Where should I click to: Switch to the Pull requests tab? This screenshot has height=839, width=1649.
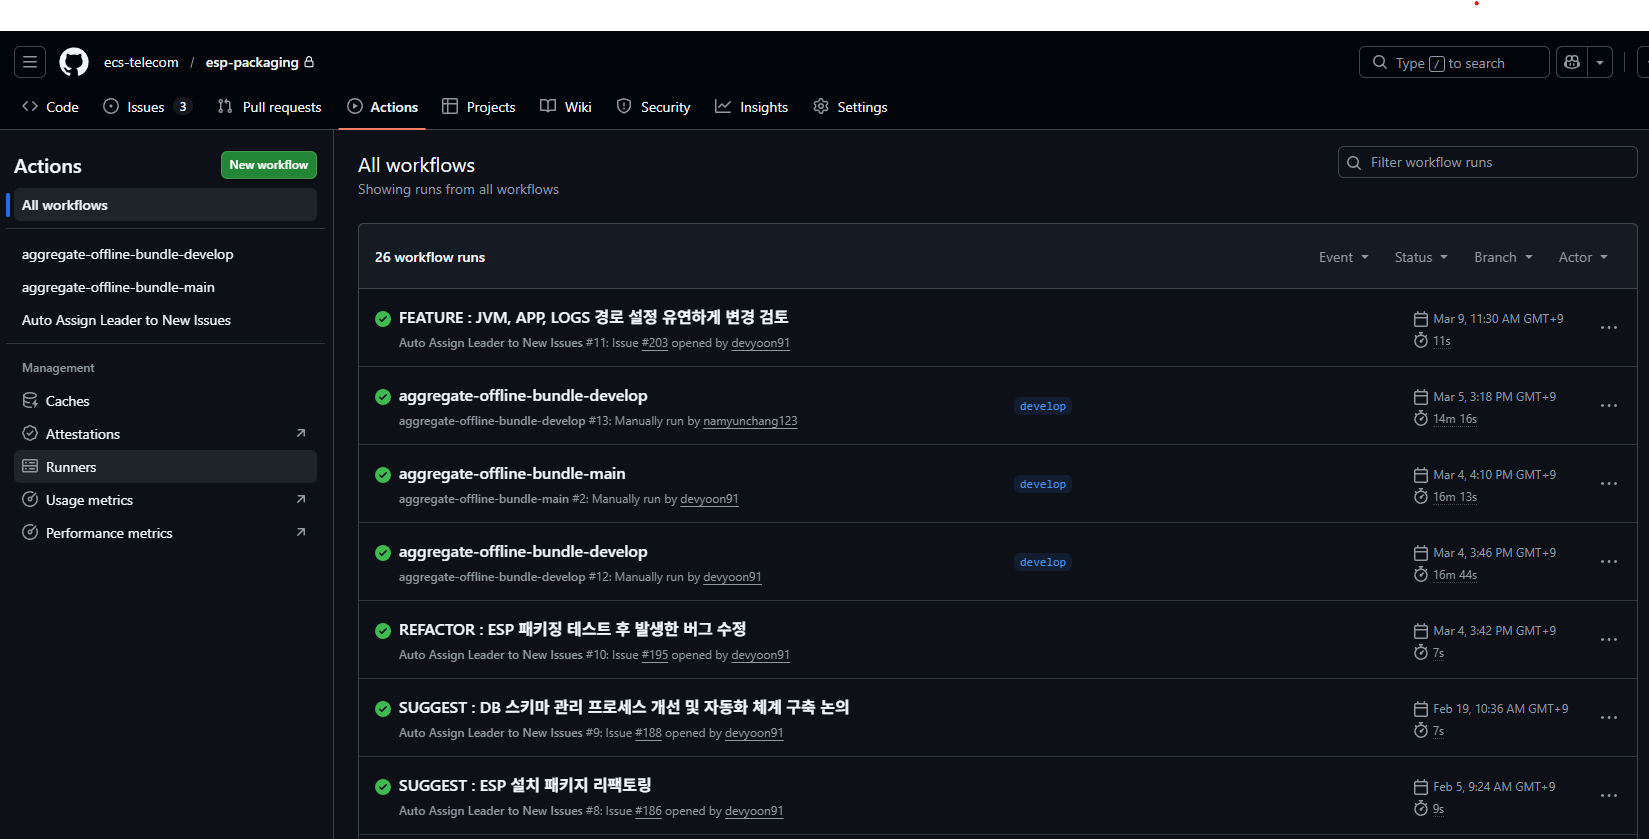270,107
